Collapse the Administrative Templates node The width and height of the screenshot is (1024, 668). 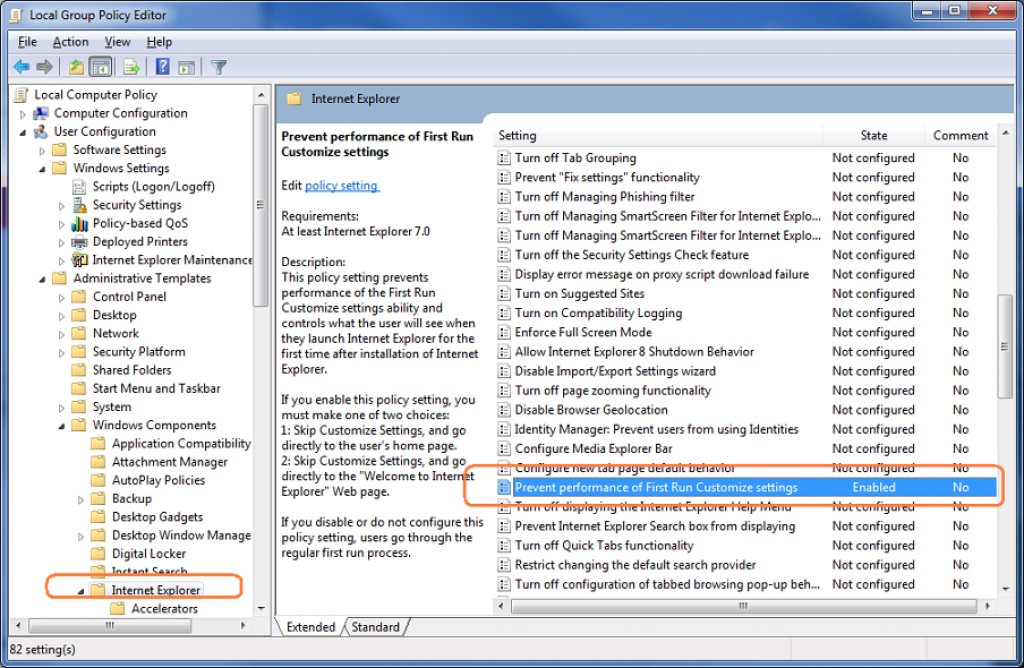(x=42, y=279)
